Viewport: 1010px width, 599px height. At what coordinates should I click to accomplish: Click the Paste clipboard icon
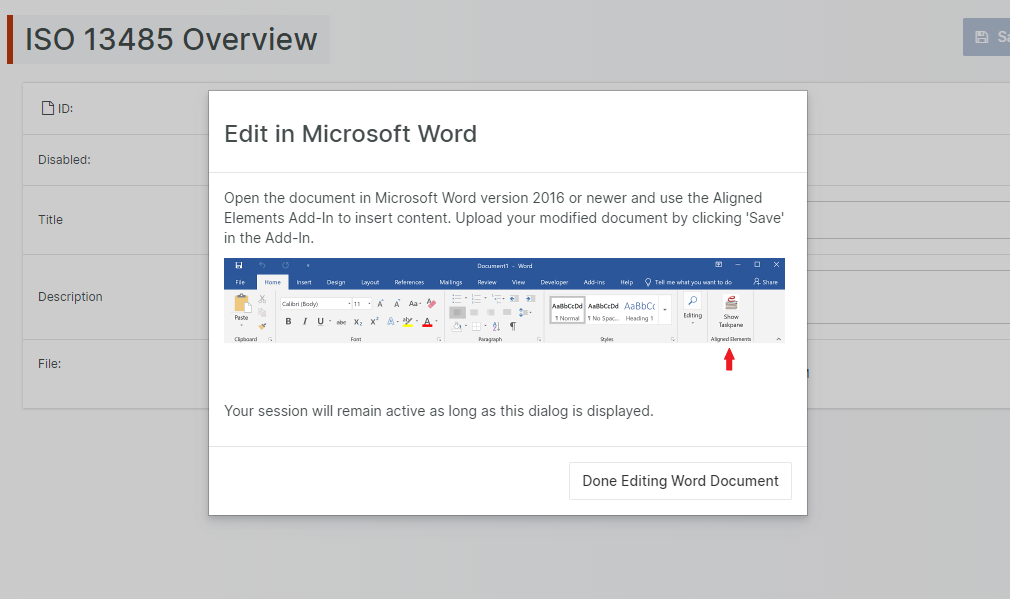click(x=241, y=305)
